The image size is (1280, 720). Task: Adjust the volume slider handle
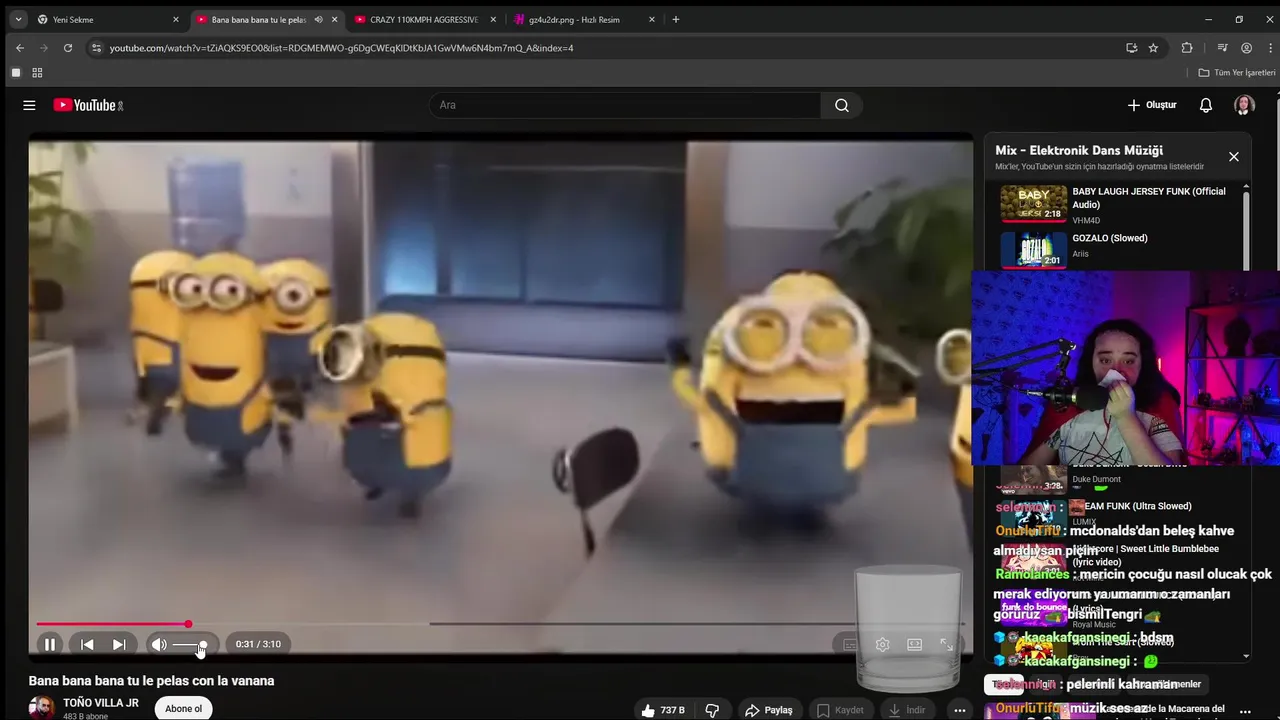coord(203,645)
